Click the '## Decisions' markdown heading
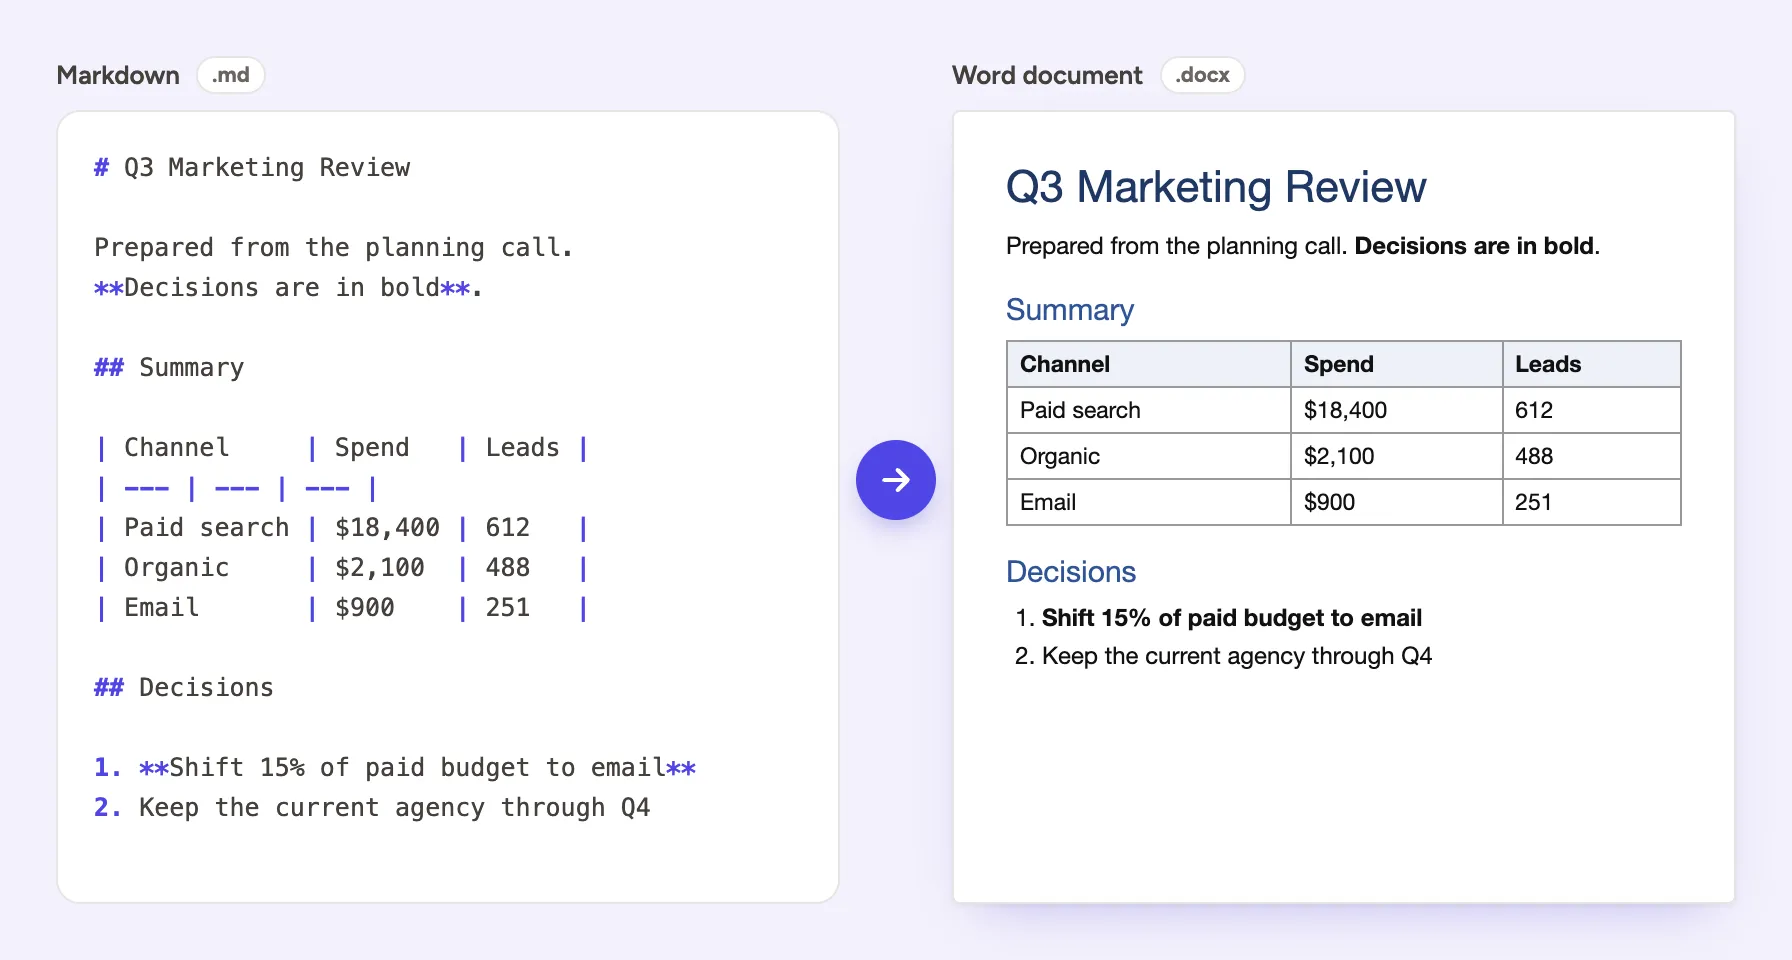 tap(184, 687)
